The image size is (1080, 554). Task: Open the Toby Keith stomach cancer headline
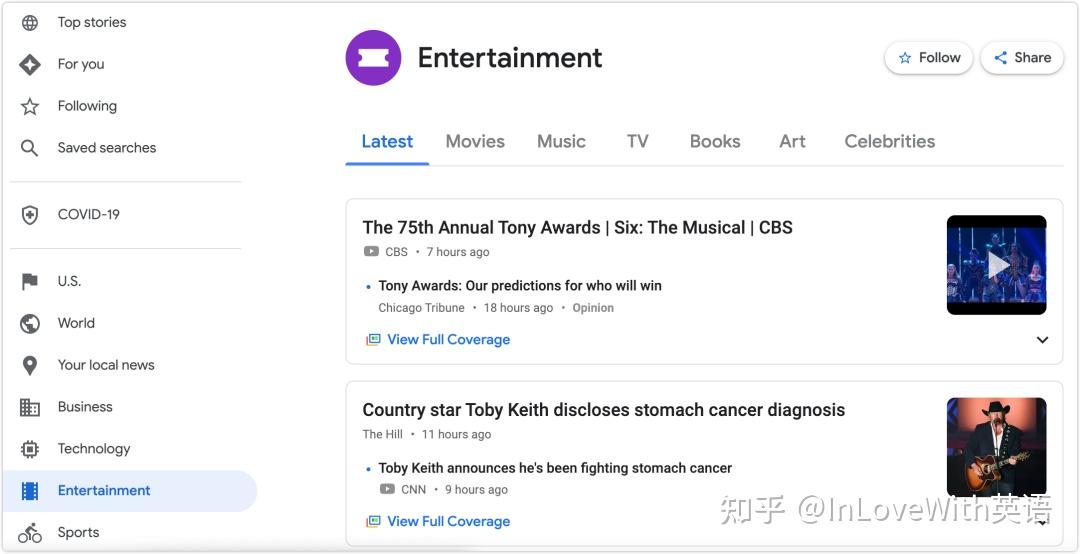(603, 410)
